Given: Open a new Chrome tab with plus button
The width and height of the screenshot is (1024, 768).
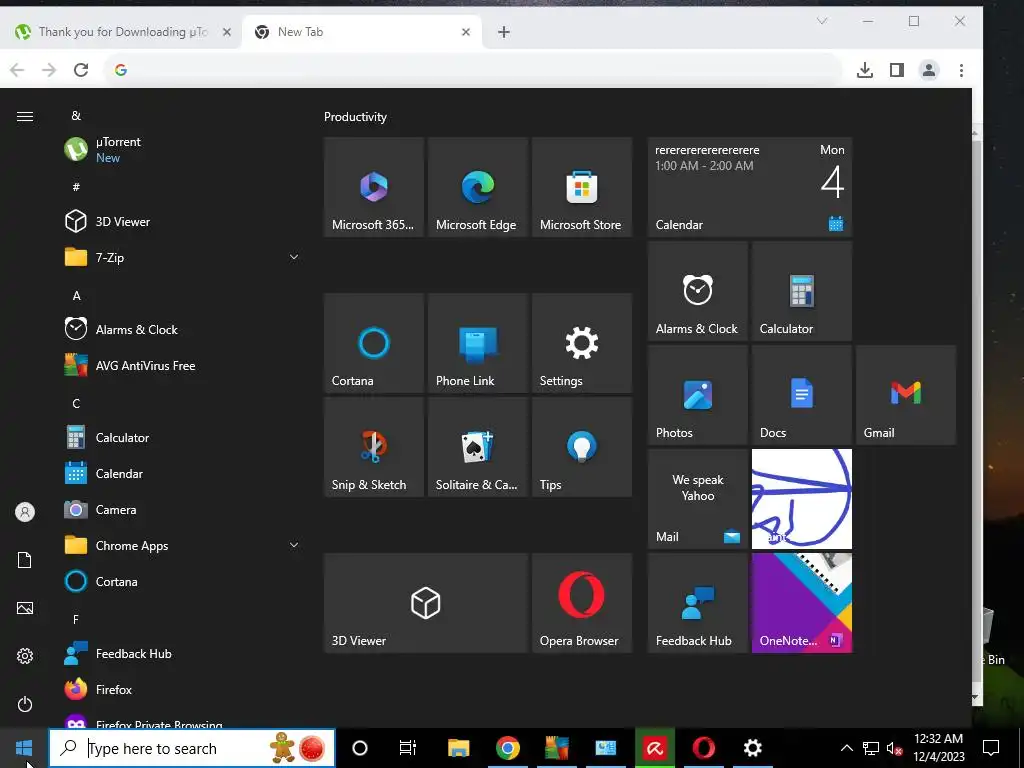Looking at the screenshot, I should point(504,32).
